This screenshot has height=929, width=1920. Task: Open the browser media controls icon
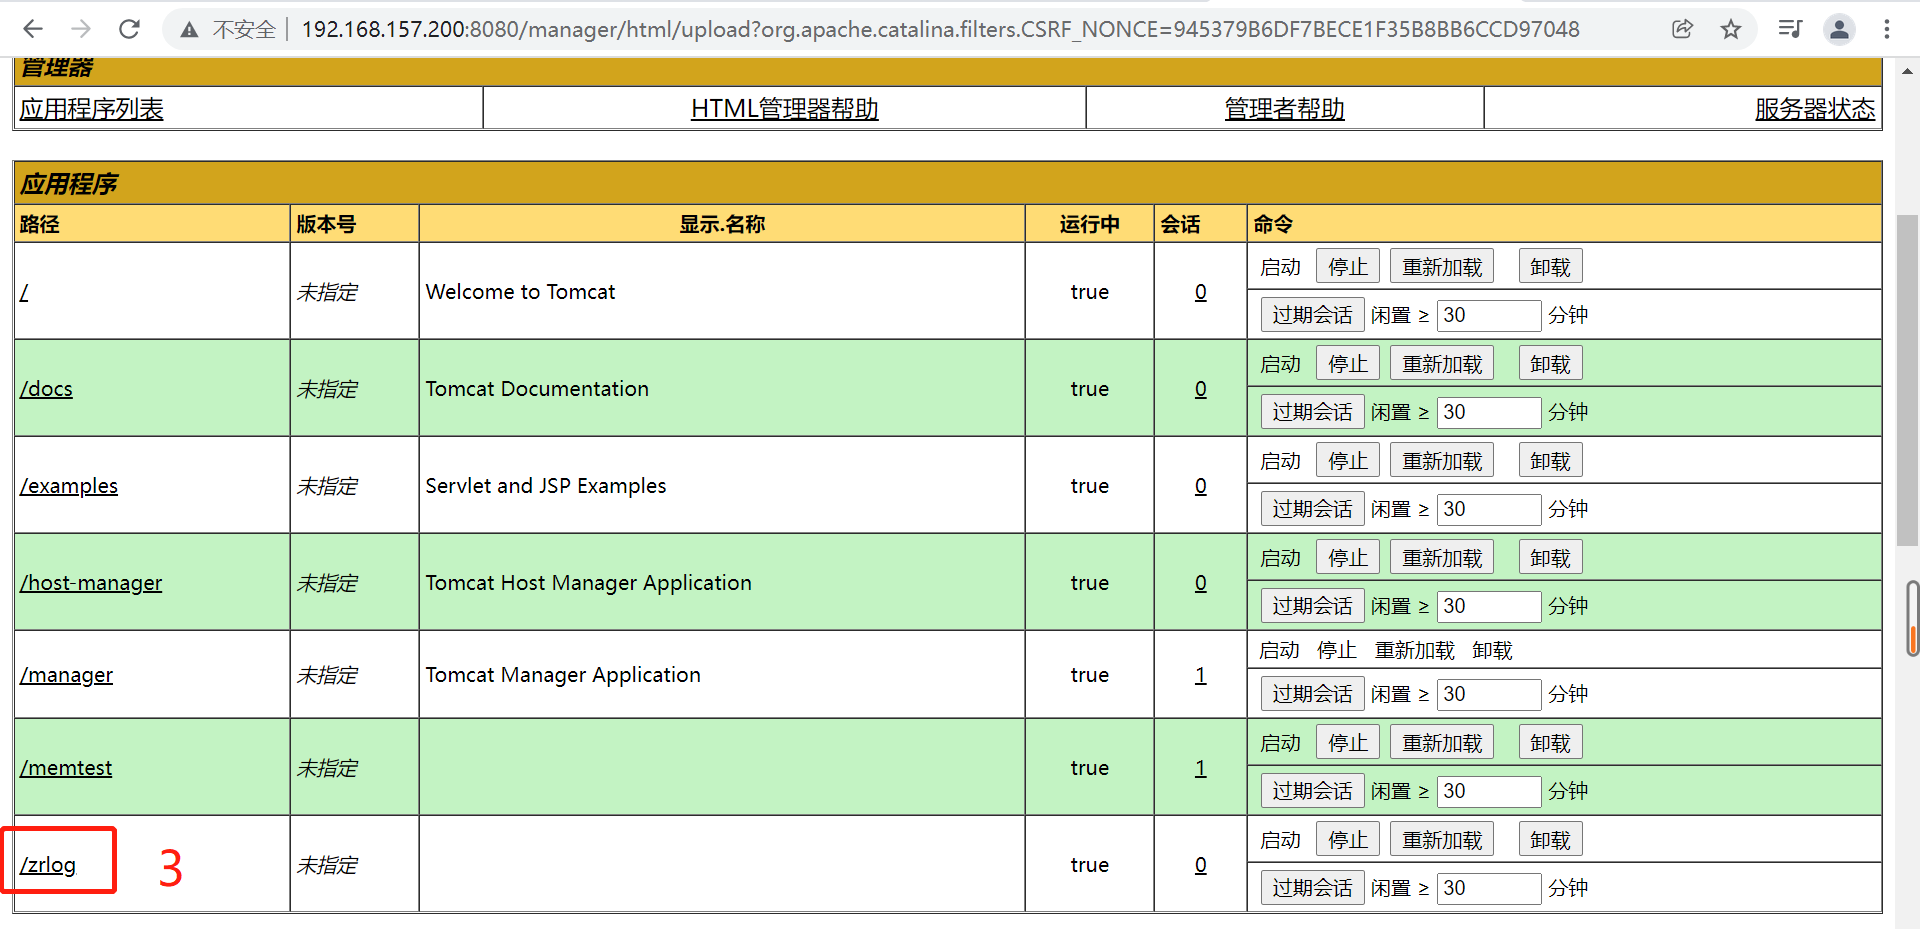coord(1789,29)
